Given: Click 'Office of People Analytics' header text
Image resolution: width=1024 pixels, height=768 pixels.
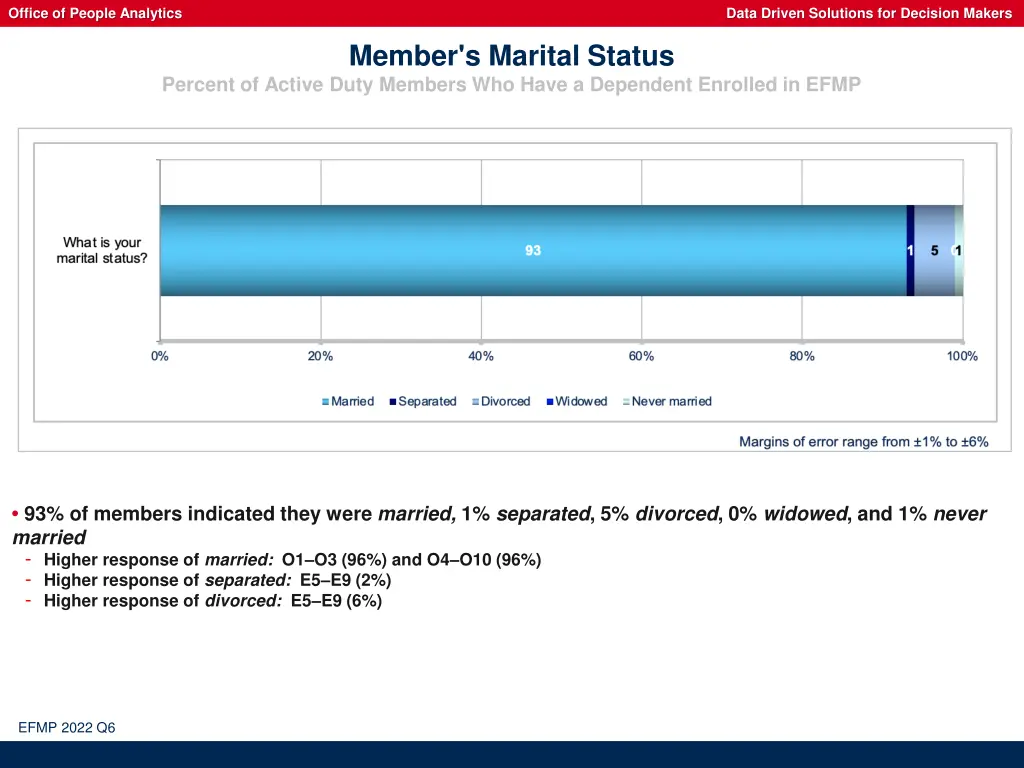Looking at the screenshot, I should pos(95,13).
